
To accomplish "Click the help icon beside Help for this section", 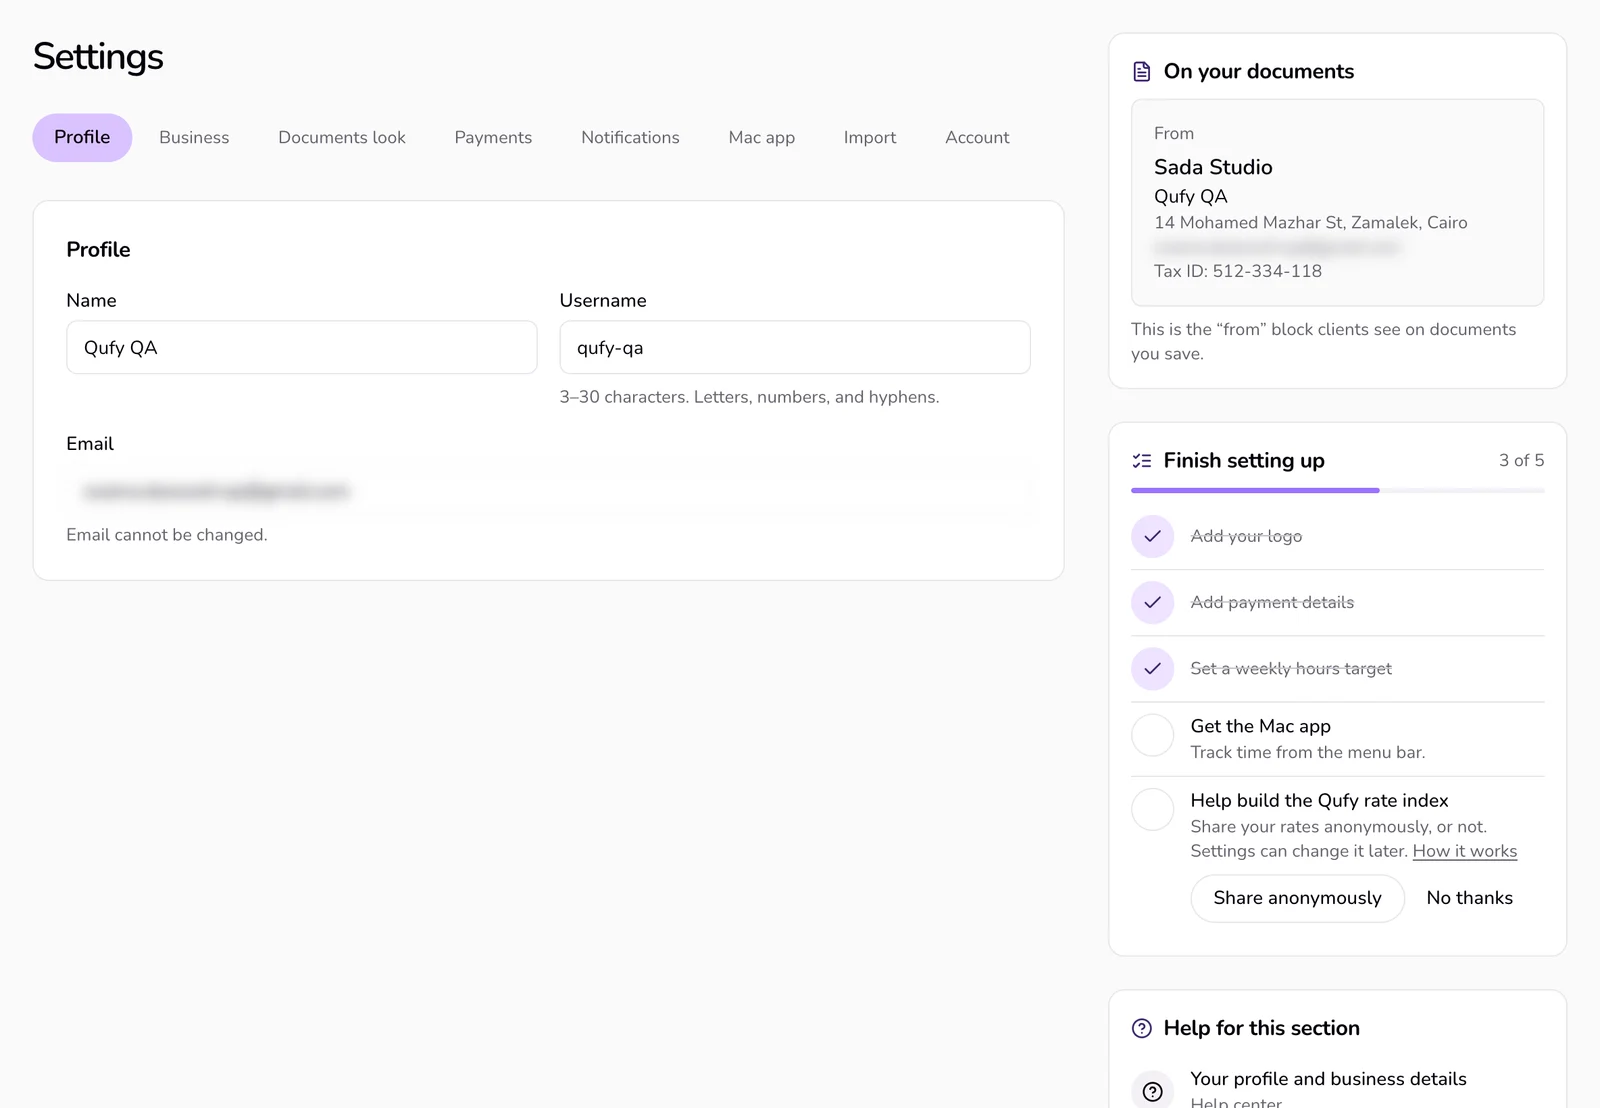I will (1141, 1028).
